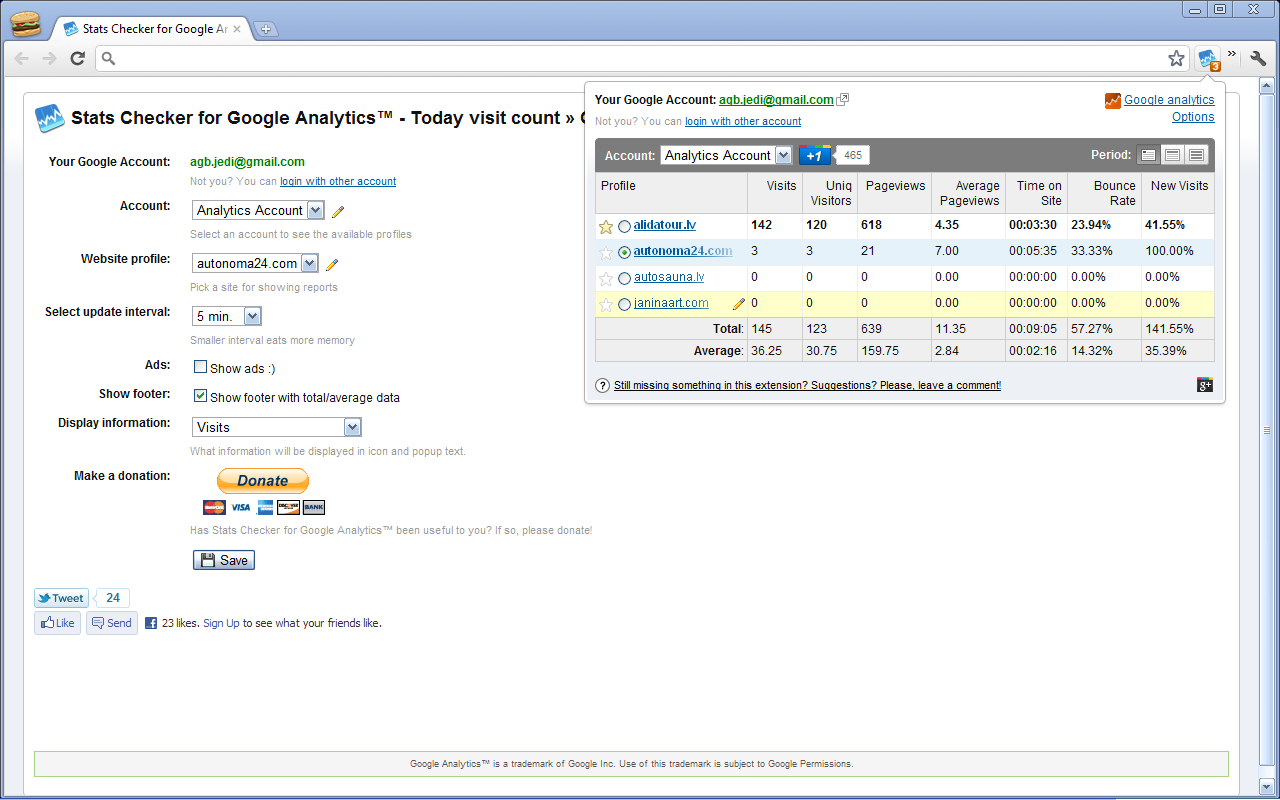Select second Period view icon

click(x=1173, y=155)
